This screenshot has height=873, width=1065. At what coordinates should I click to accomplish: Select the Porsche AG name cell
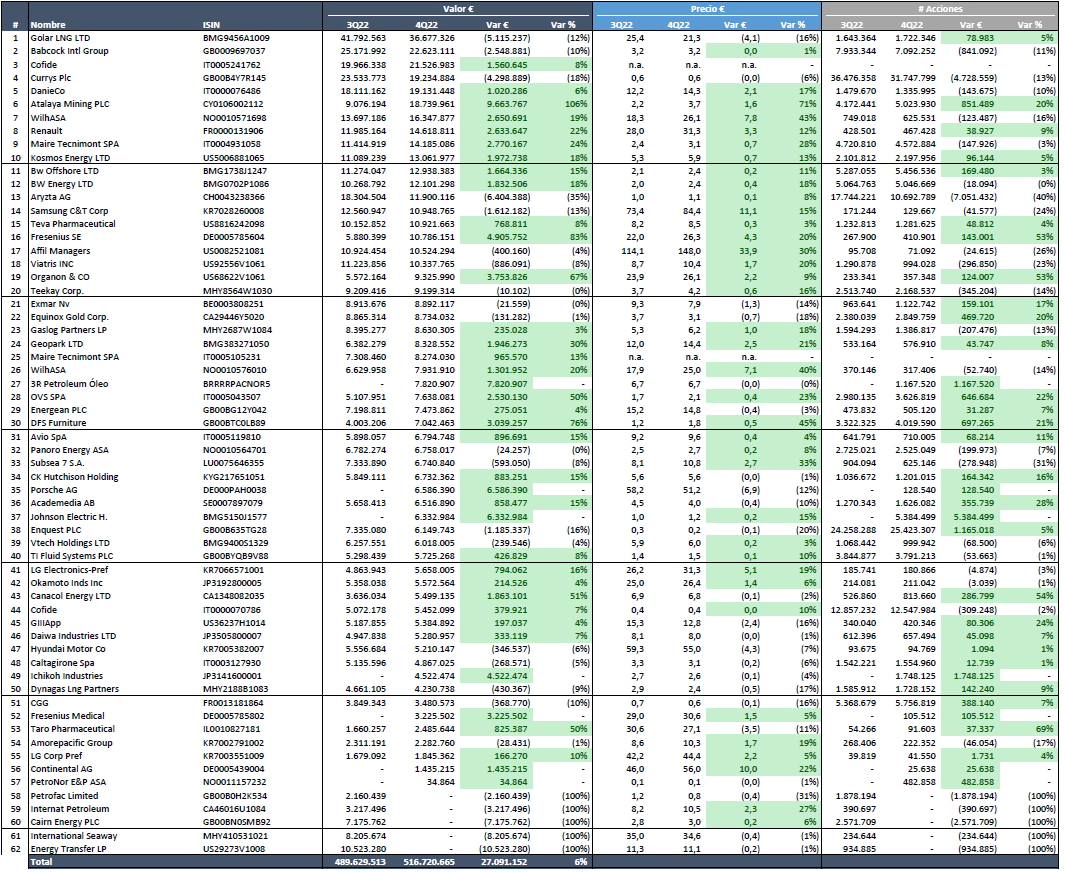point(53,490)
